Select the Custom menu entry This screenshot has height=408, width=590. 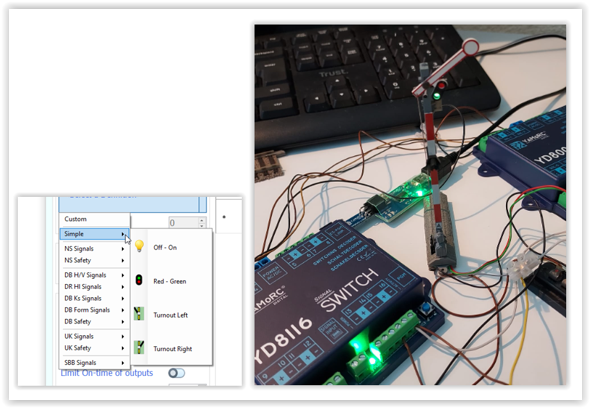pos(94,219)
